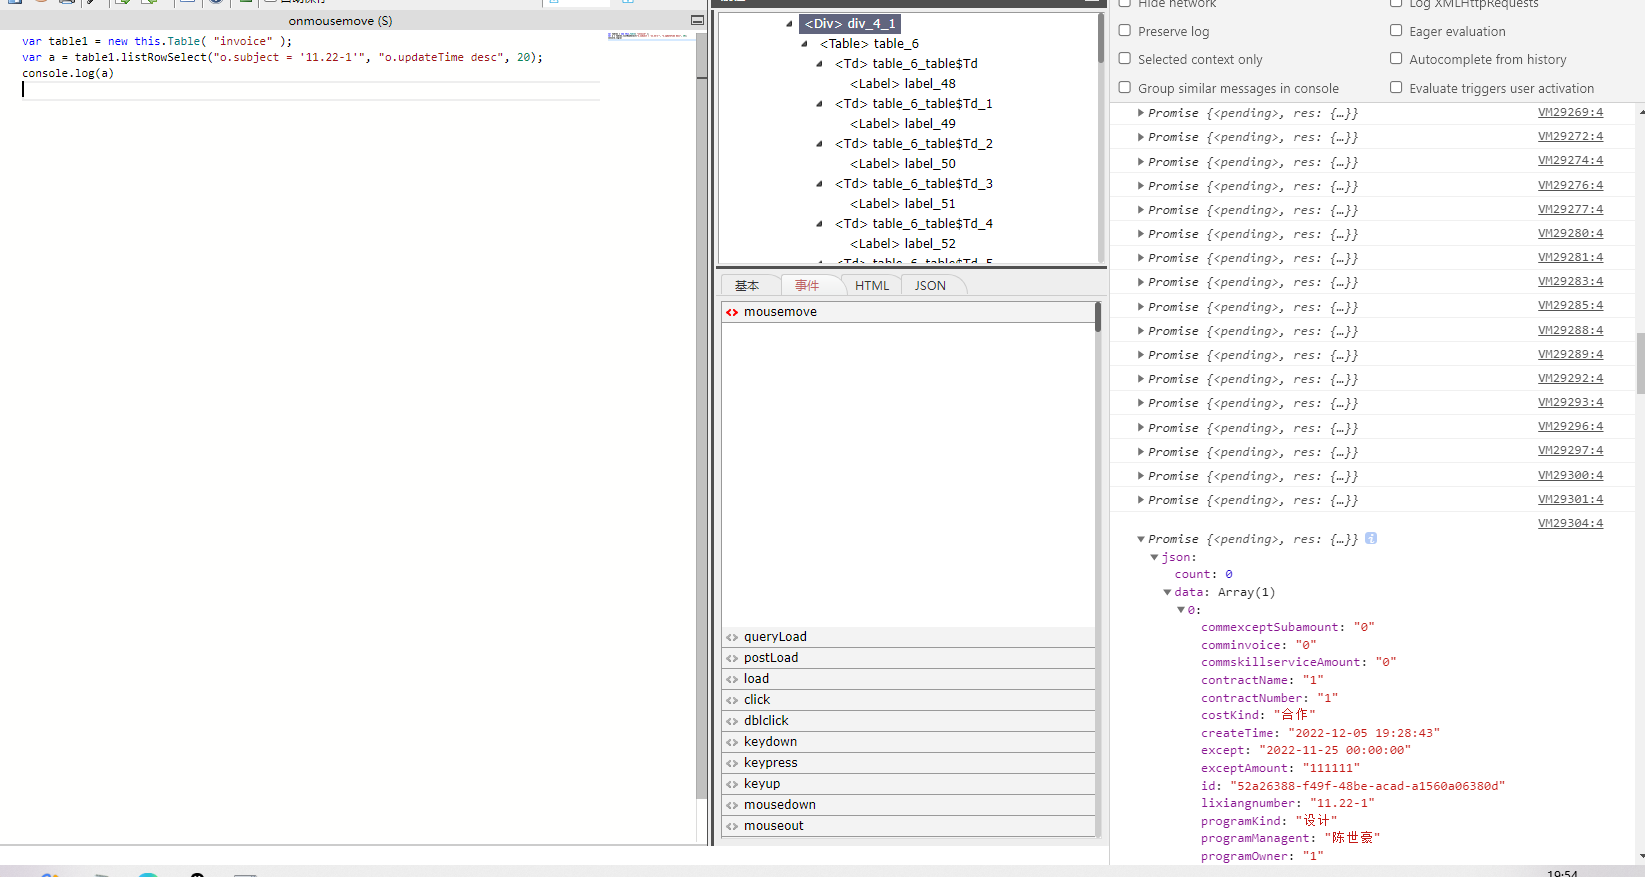Open the click event script

point(757,700)
